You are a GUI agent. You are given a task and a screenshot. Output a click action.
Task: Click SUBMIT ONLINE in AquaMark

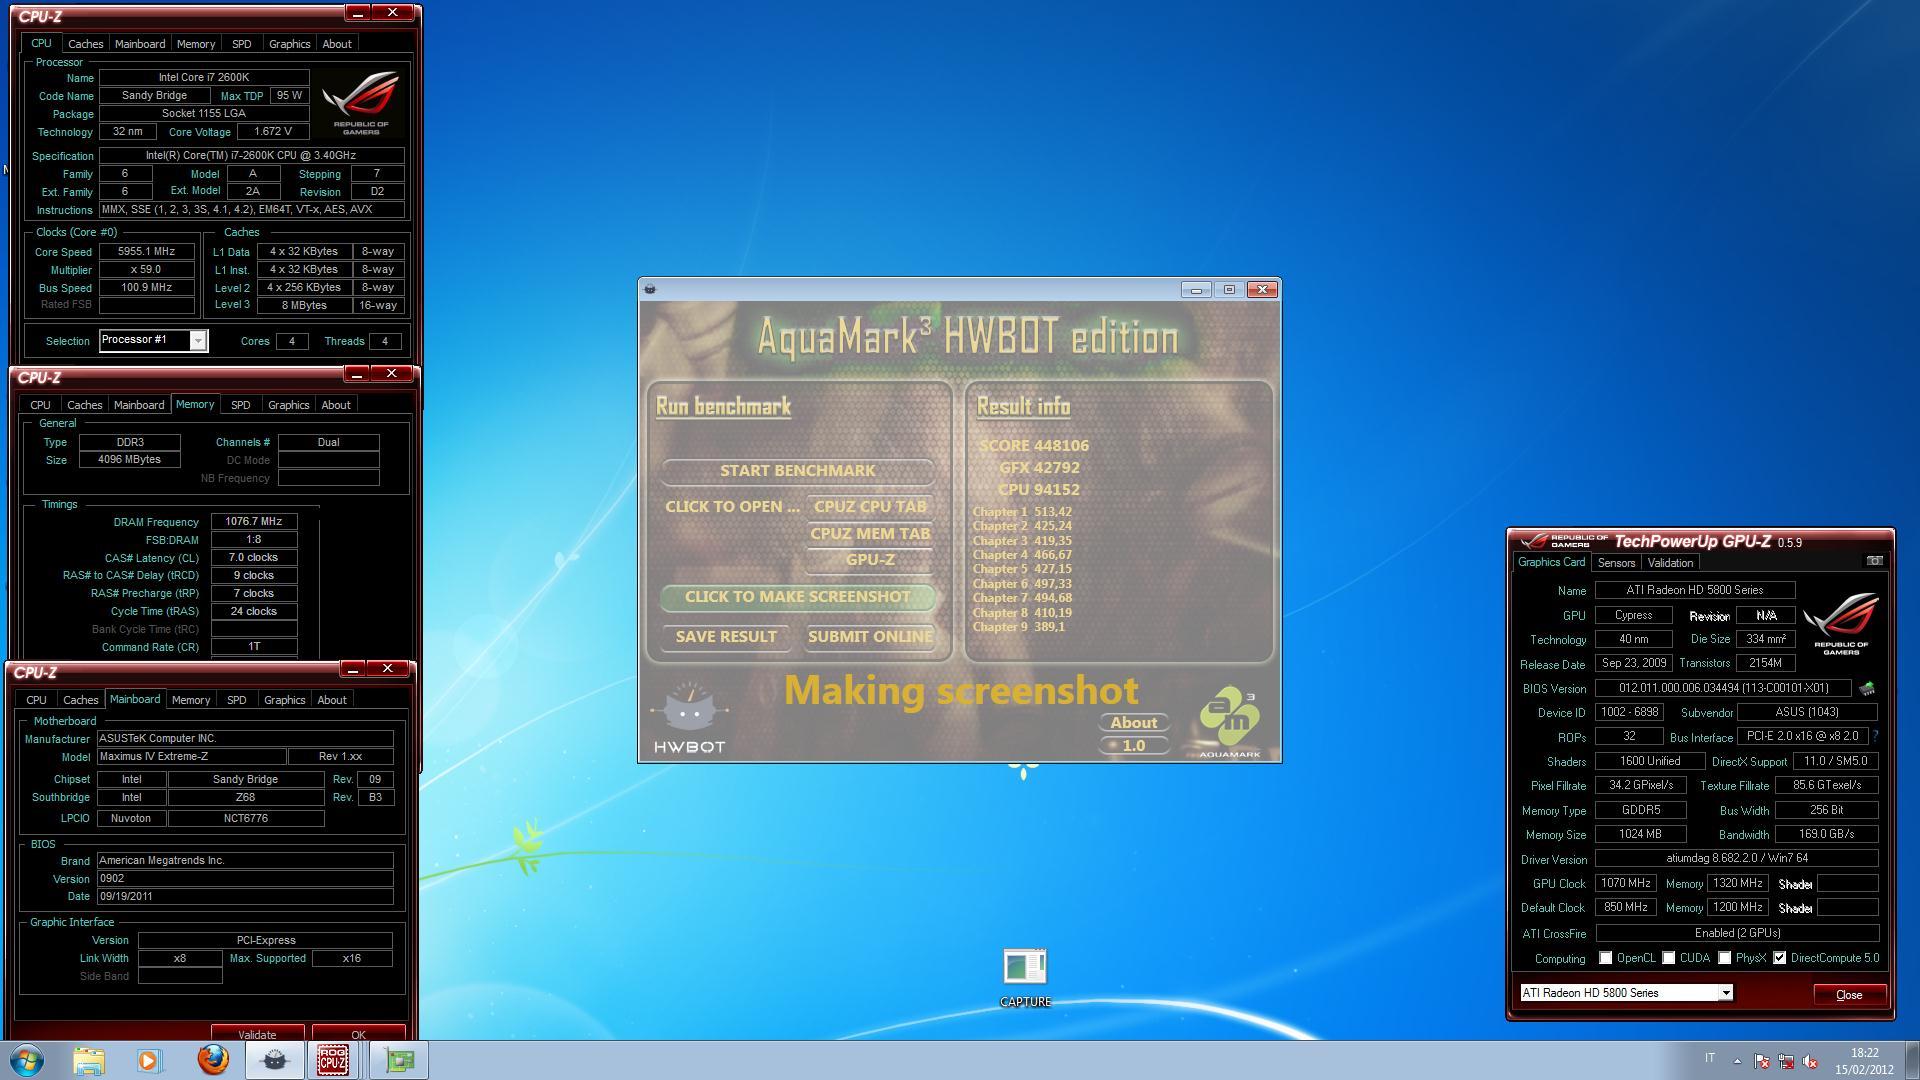pos(870,637)
